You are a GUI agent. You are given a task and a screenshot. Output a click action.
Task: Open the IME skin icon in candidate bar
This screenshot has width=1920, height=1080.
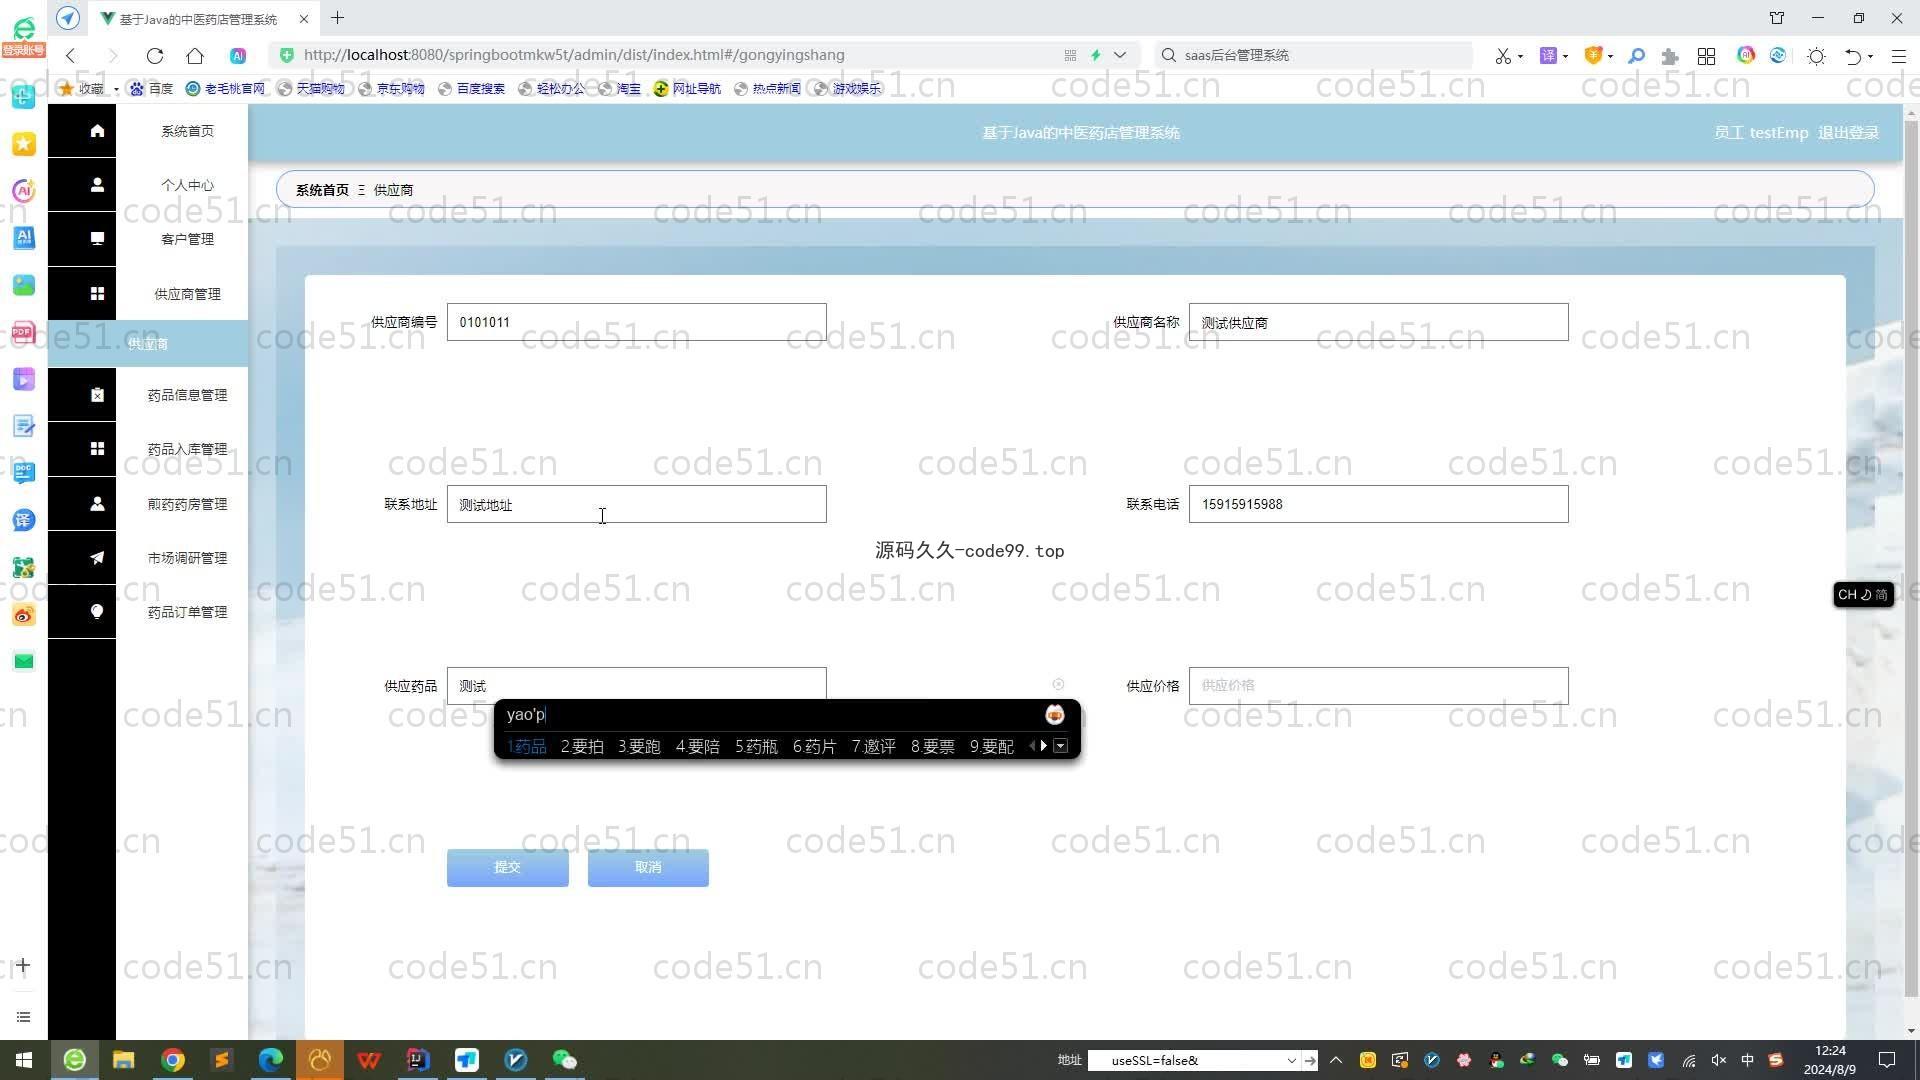click(x=1054, y=714)
